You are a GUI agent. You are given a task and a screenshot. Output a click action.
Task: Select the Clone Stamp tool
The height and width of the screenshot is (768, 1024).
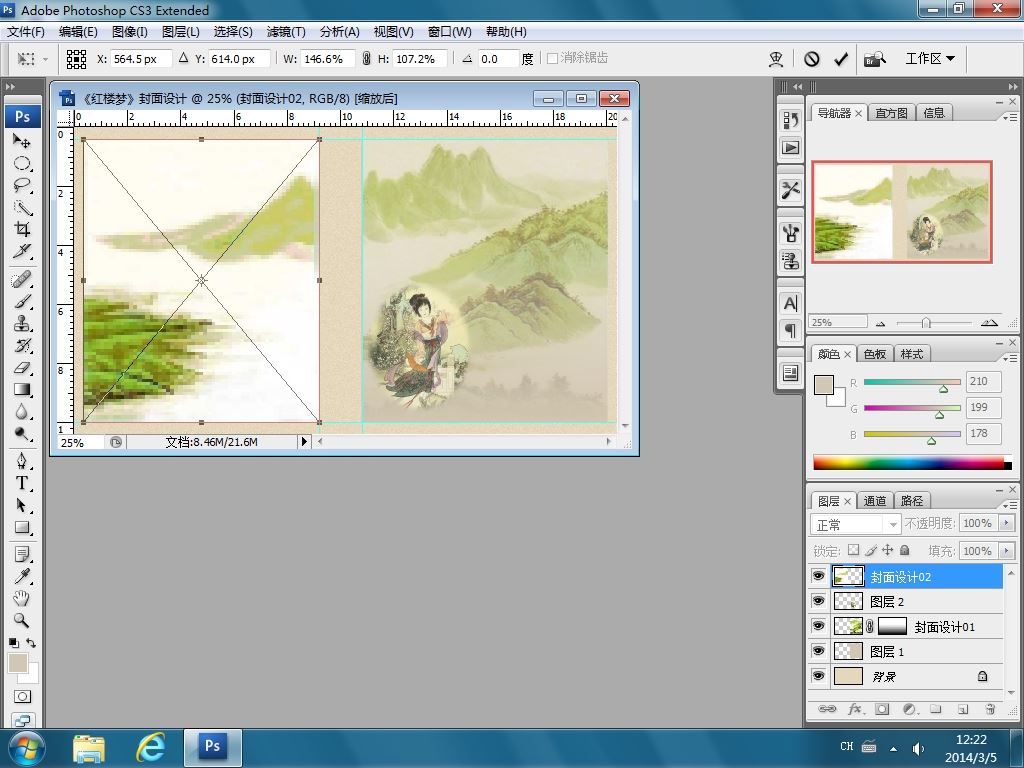[x=22, y=324]
